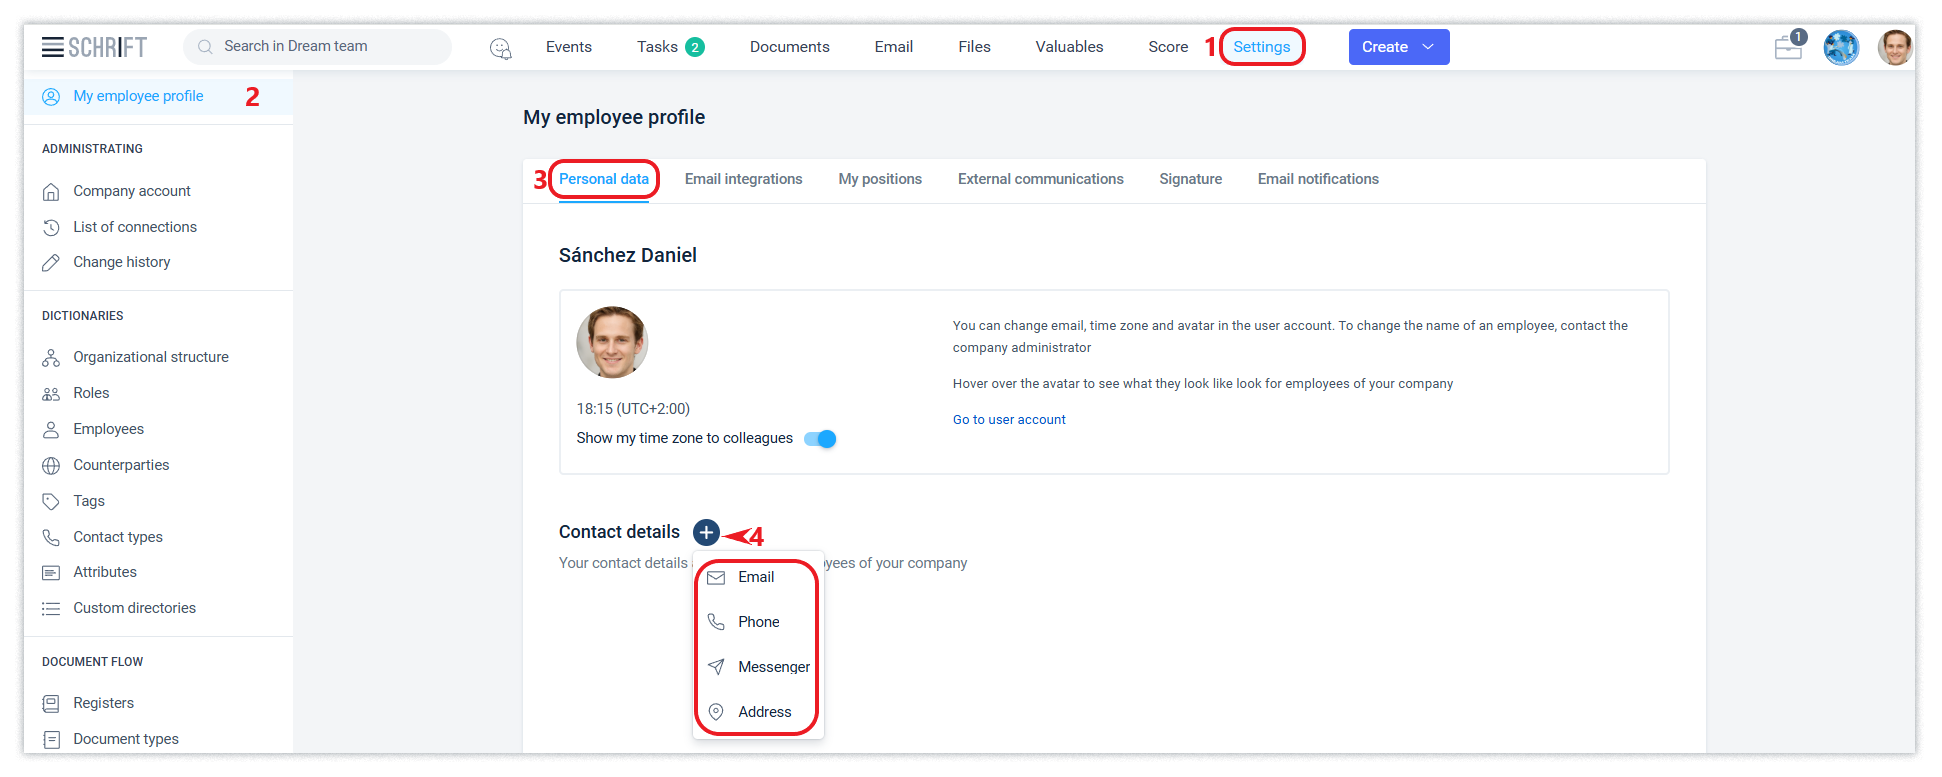Image resolution: width=1942 pixels, height=777 pixels.
Task: Open Employees in the sidebar
Action: pos(108,429)
